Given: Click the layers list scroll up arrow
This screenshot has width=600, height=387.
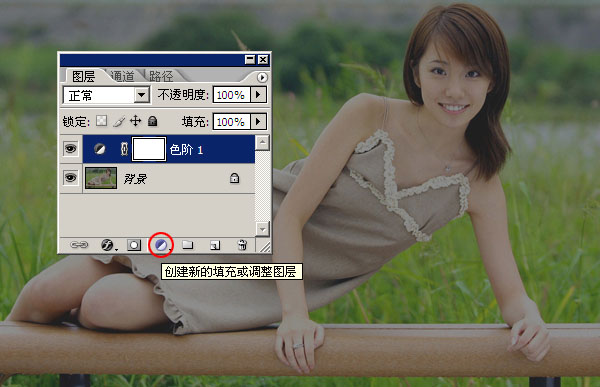Looking at the screenshot, I should click(x=262, y=142).
